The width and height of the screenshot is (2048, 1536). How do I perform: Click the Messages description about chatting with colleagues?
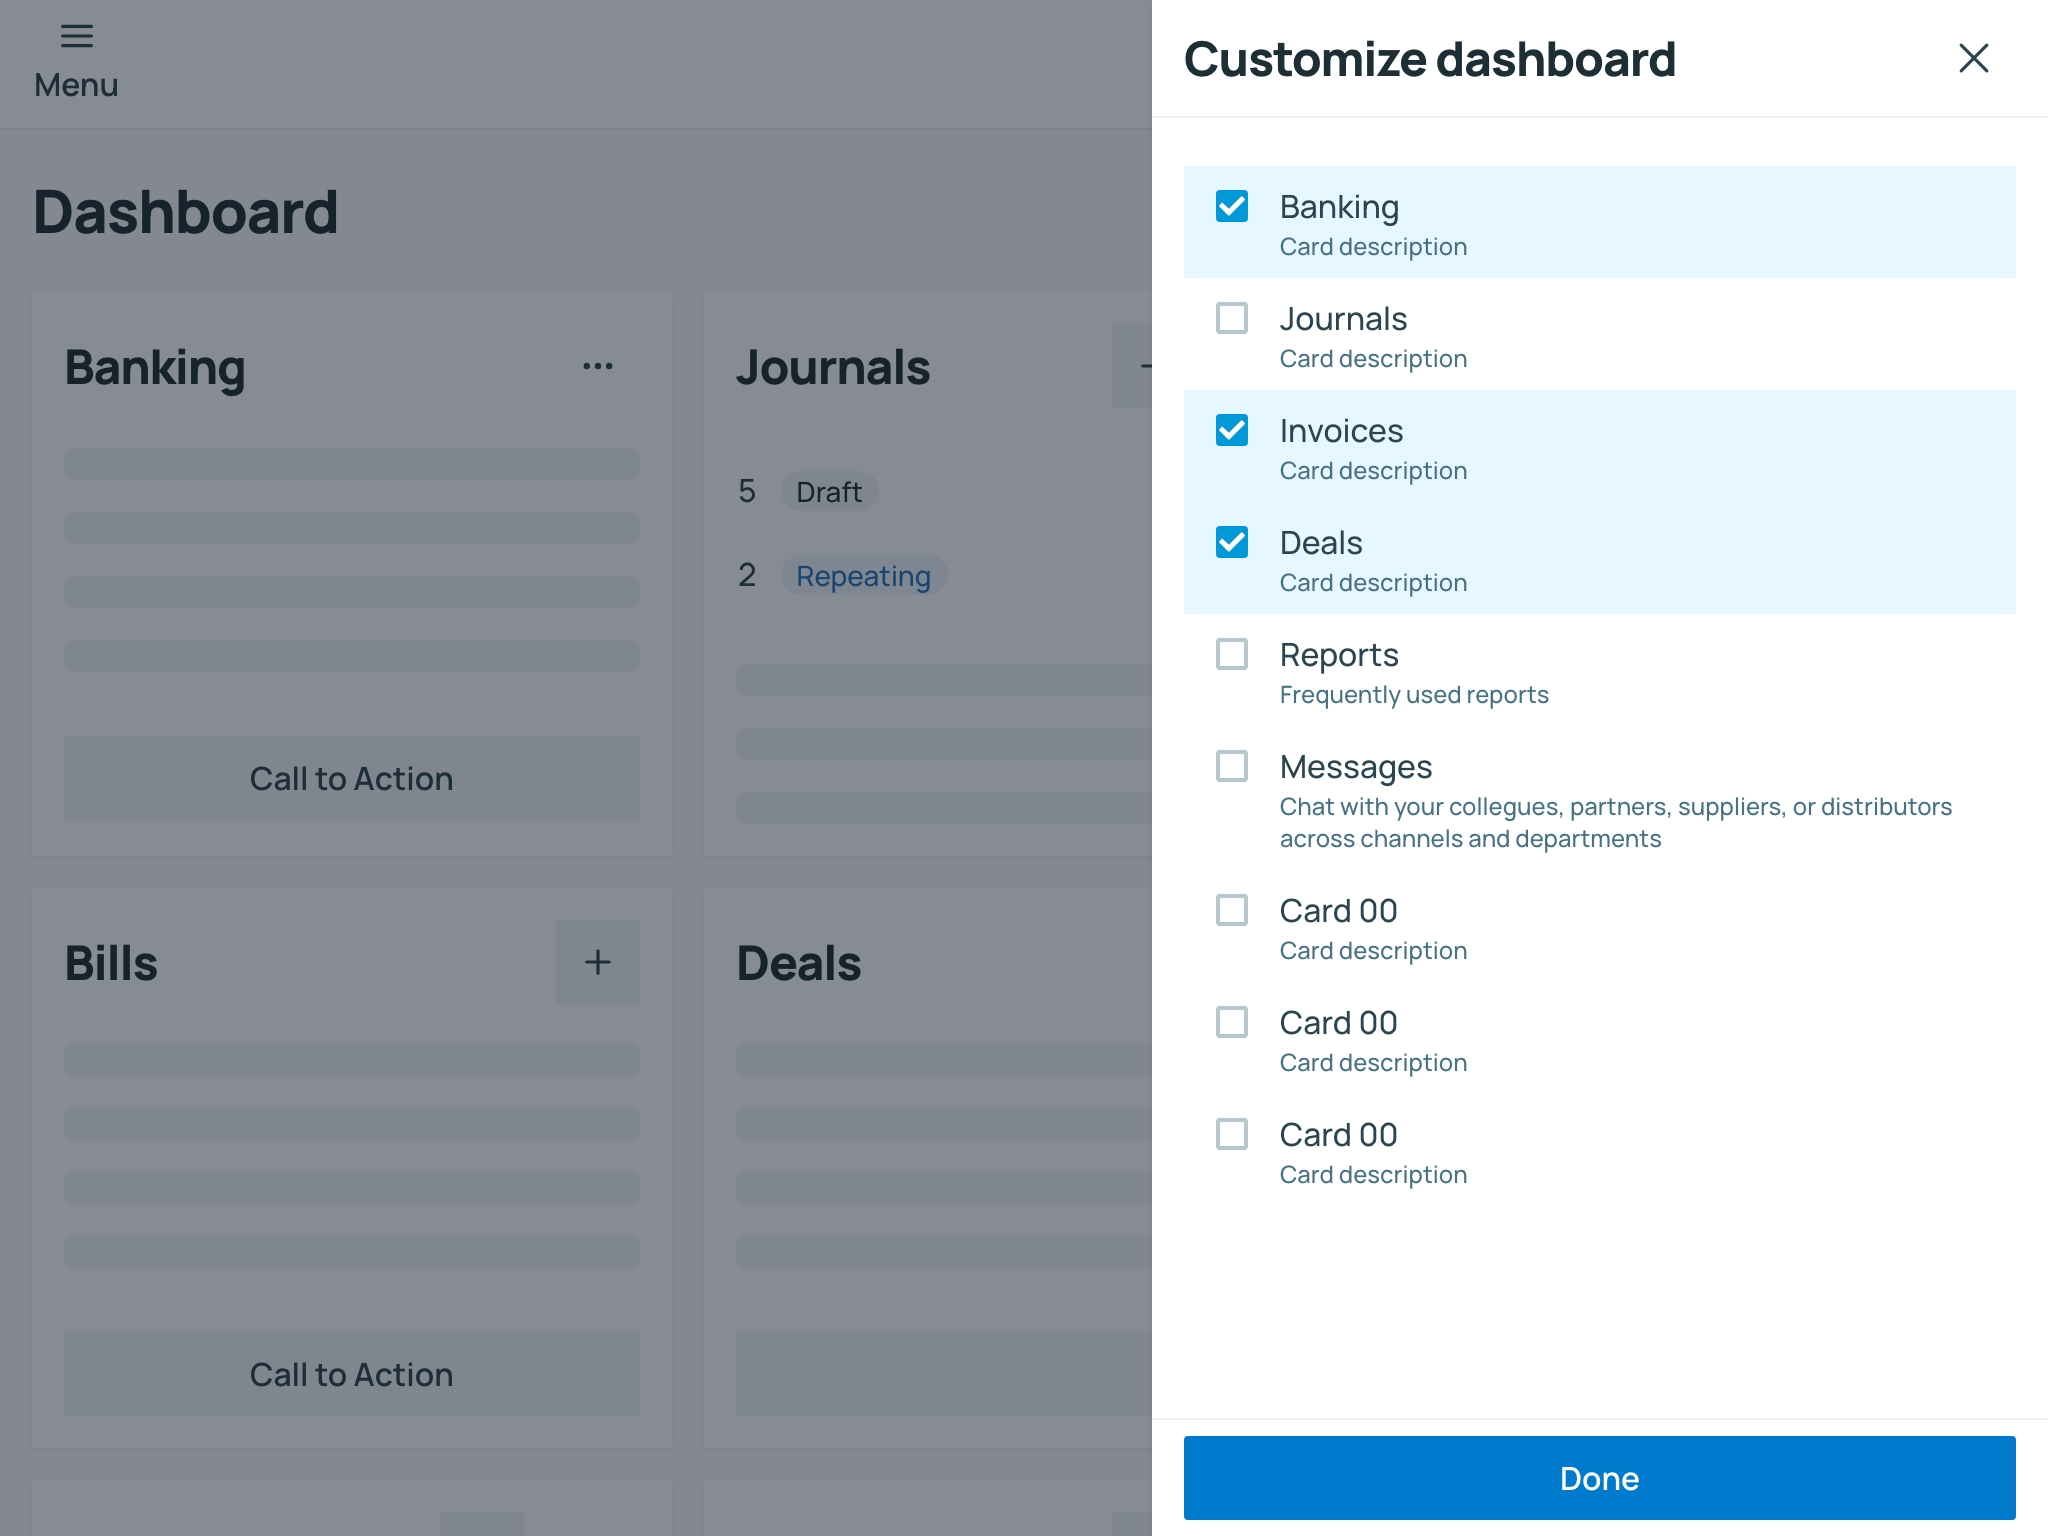1616,823
